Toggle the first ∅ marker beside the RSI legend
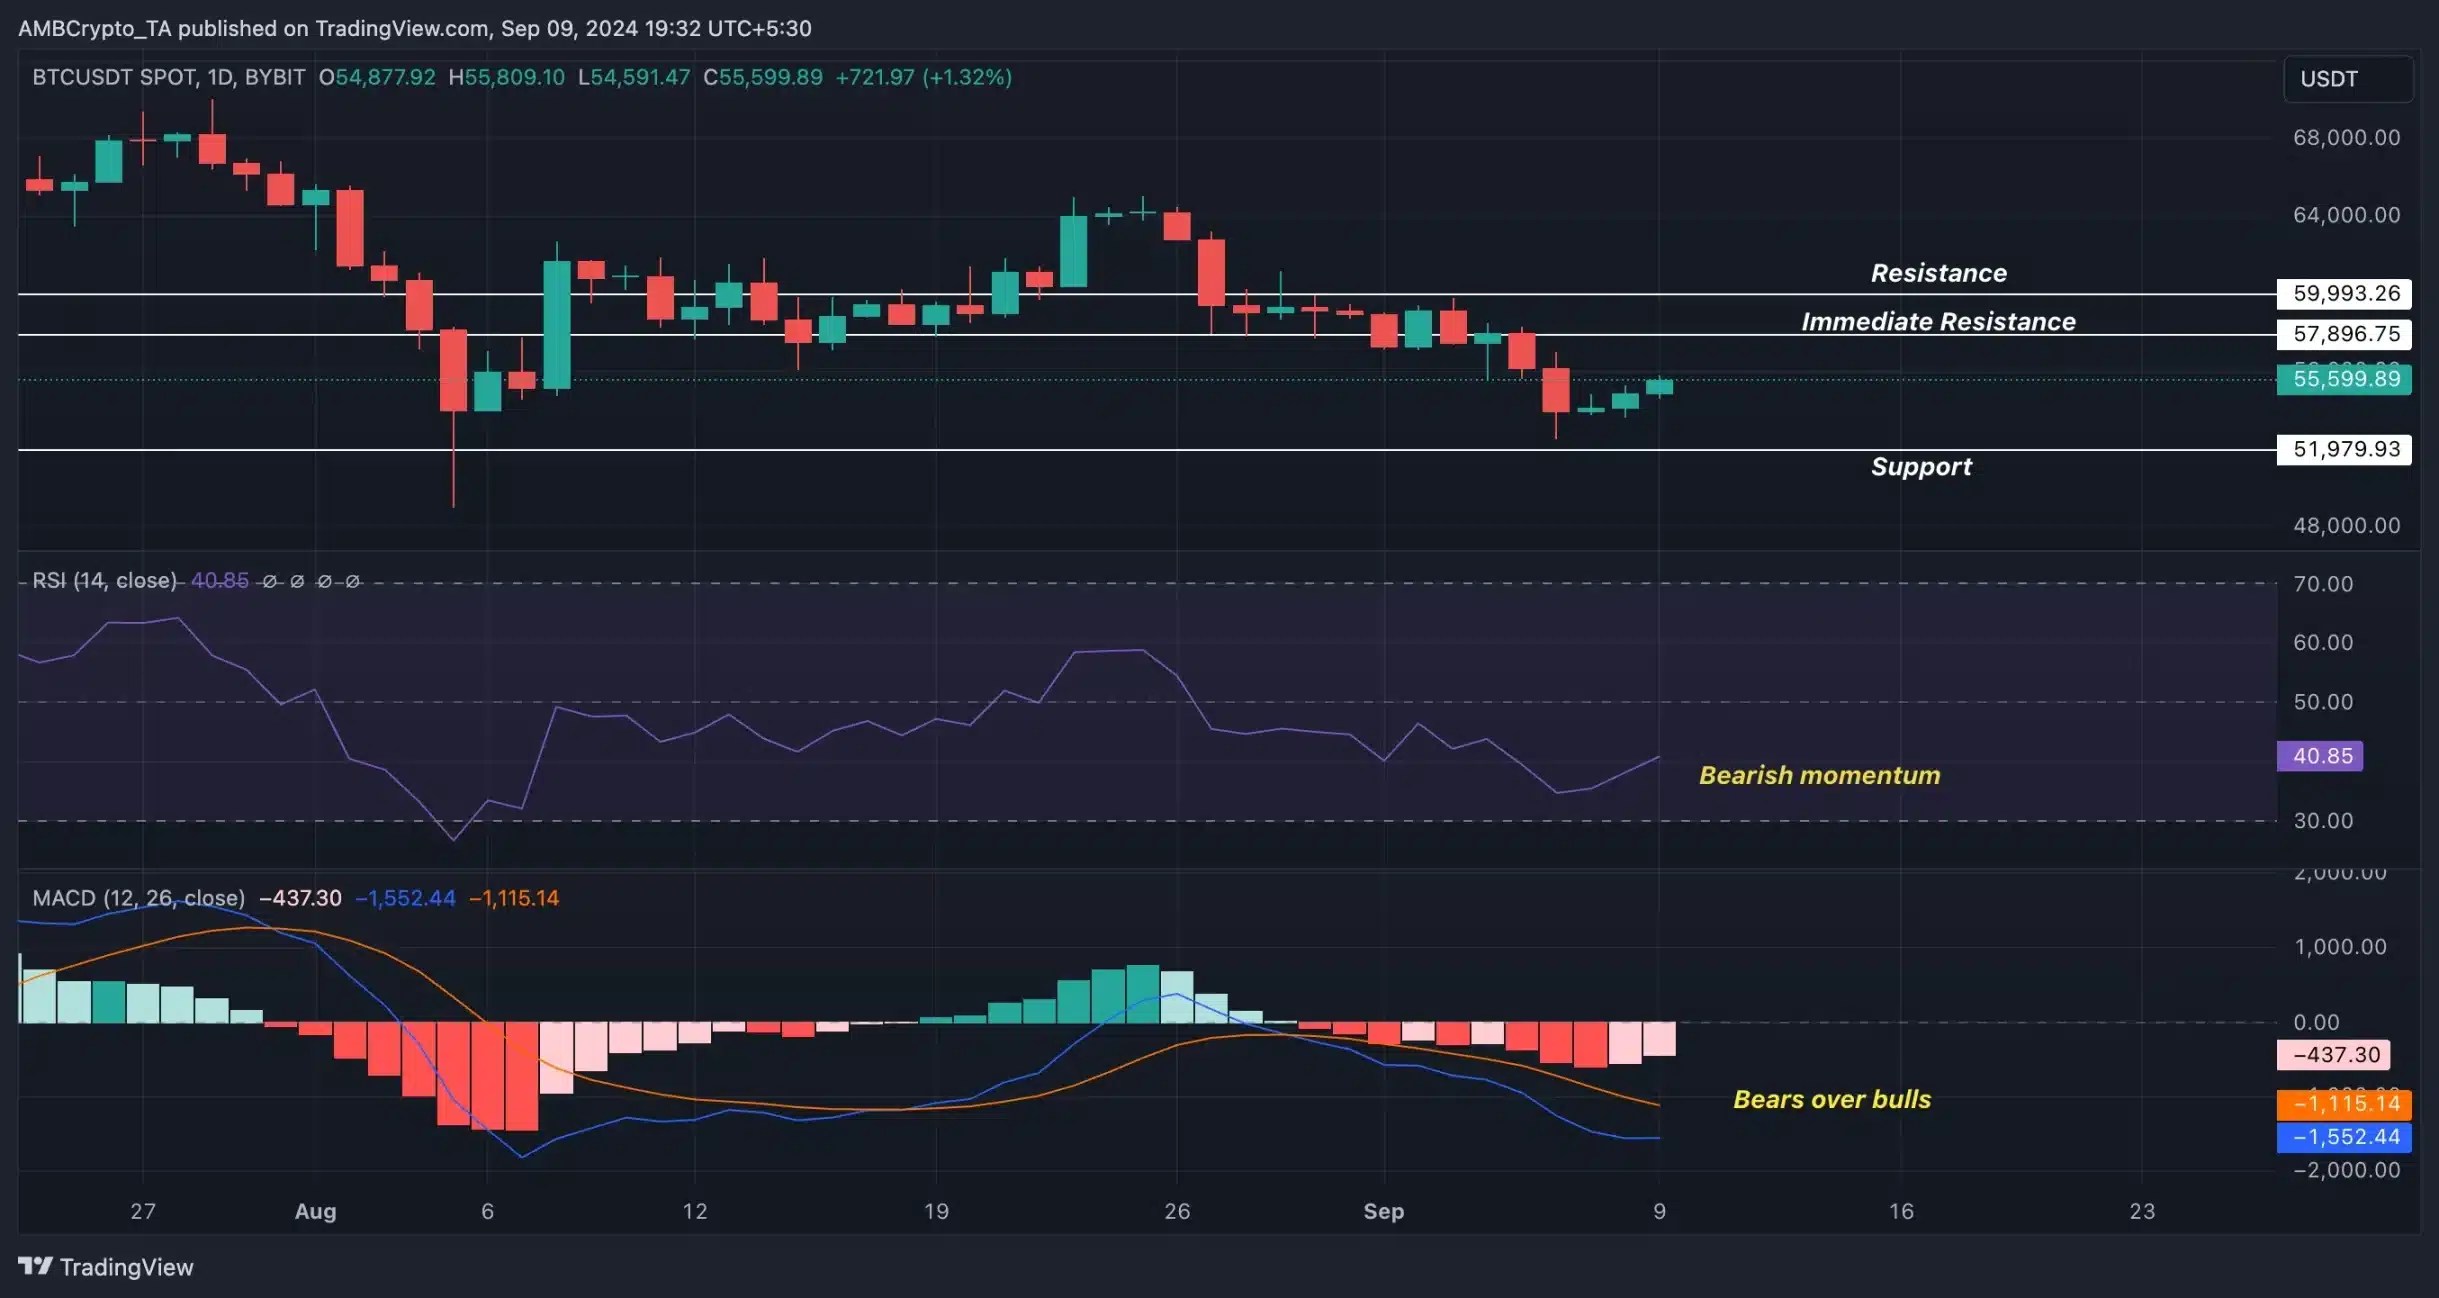This screenshot has height=1298, width=2439. pyautogui.click(x=270, y=580)
